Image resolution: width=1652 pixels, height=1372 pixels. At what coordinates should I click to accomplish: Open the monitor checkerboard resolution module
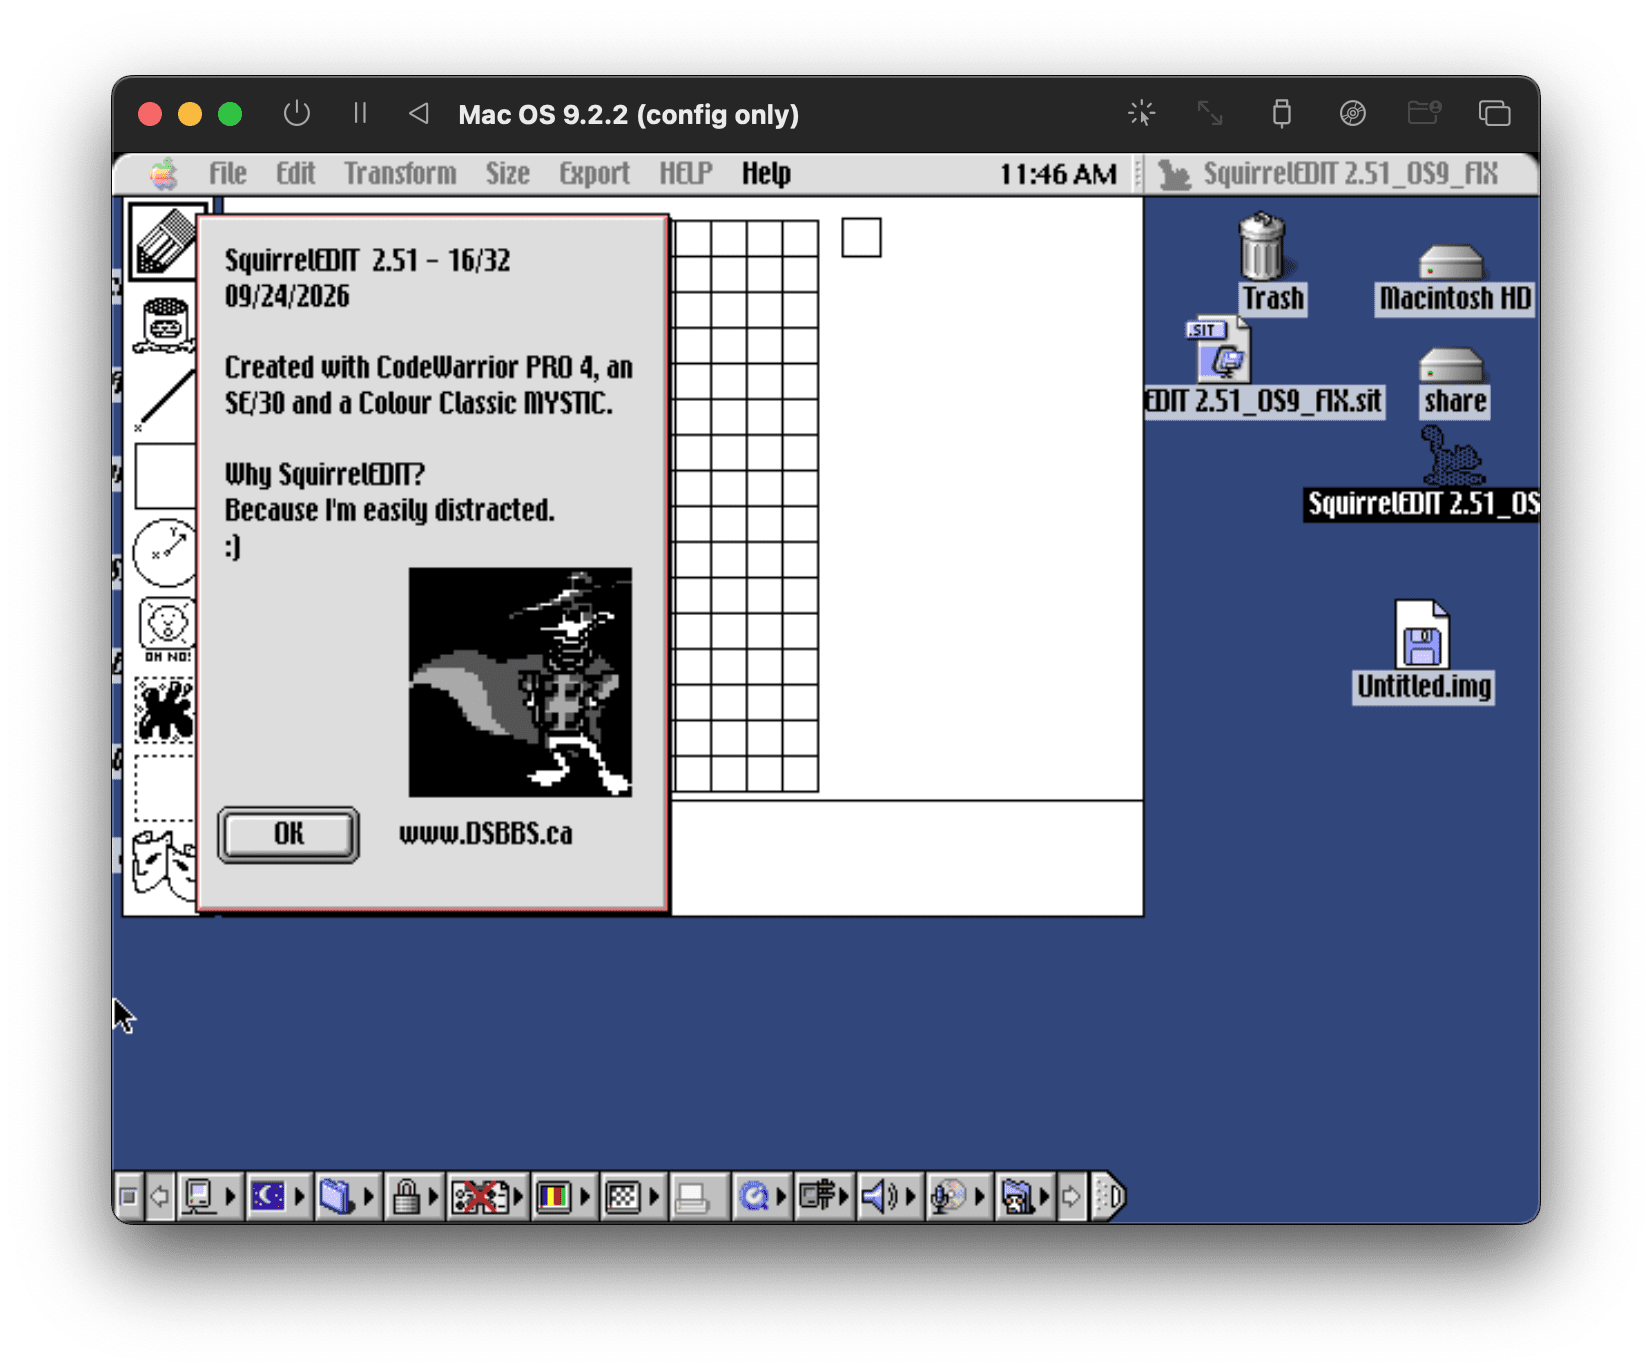pyautogui.click(x=632, y=1196)
